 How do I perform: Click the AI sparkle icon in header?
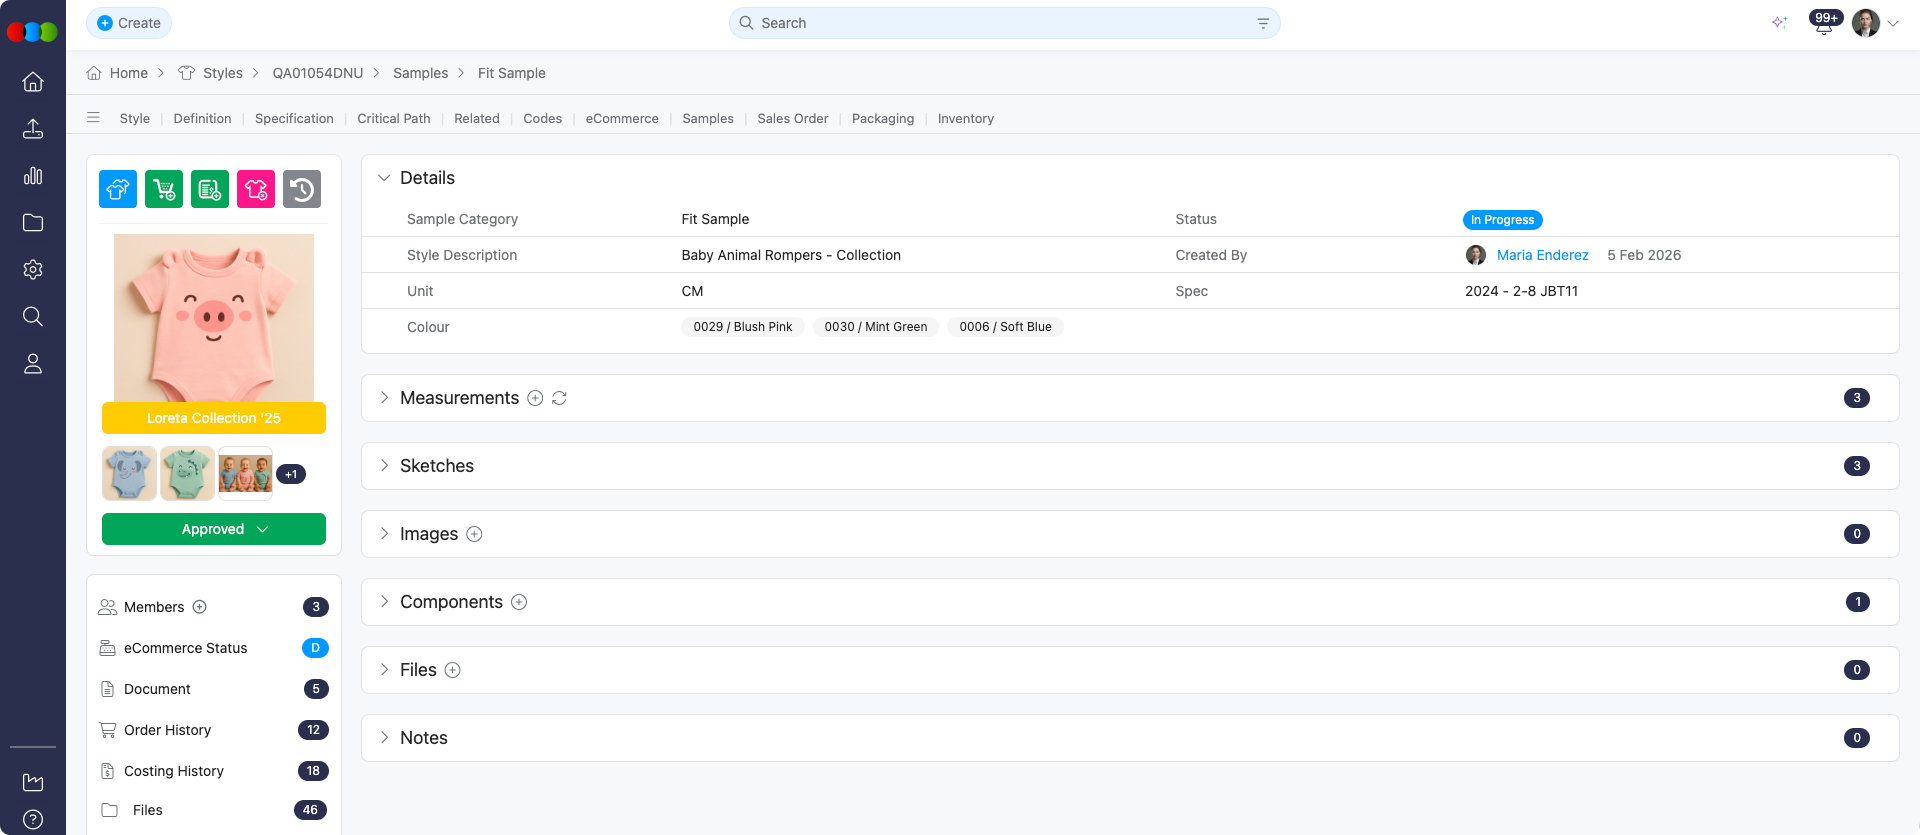[x=1779, y=23]
